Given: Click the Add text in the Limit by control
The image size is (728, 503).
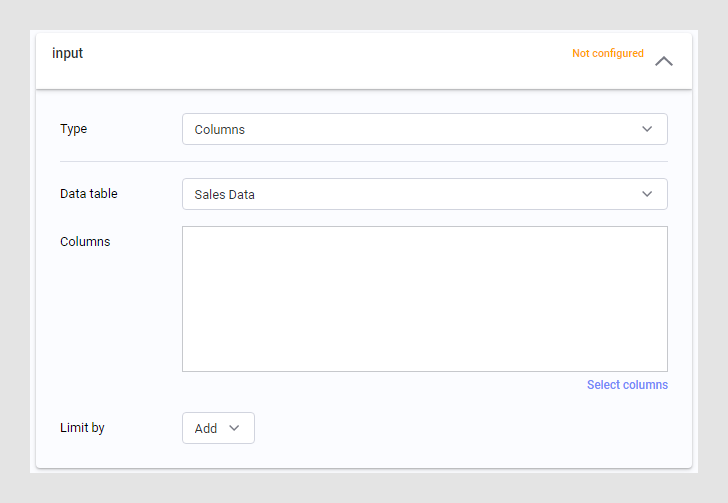Looking at the screenshot, I should point(206,429).
